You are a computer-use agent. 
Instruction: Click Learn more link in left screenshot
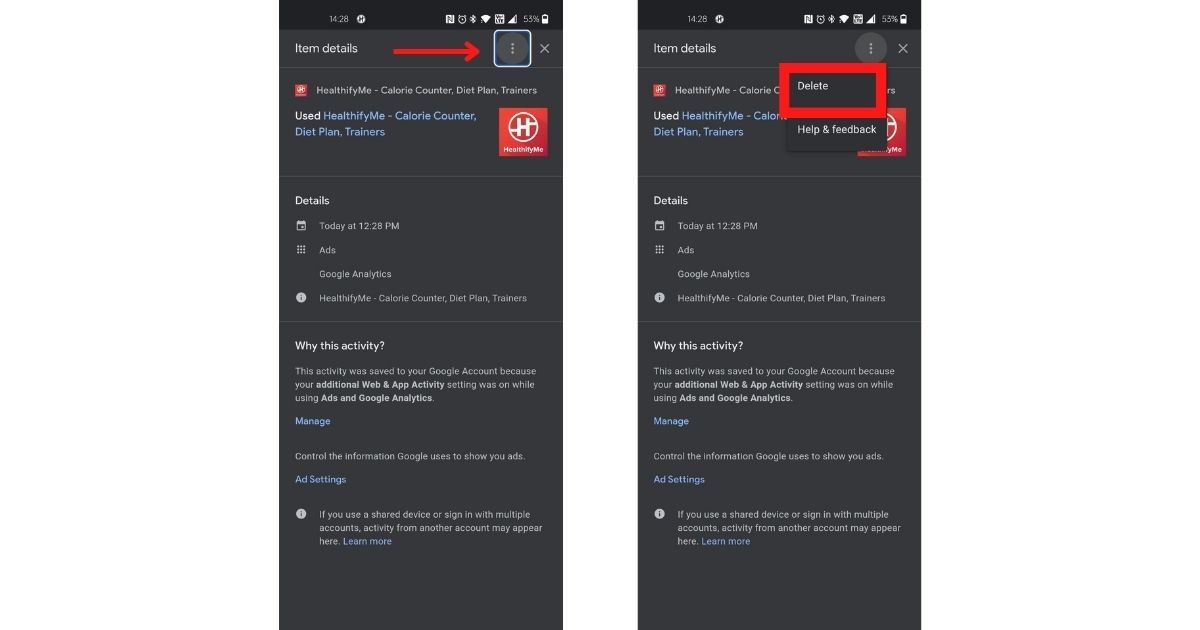click(x=367, y=541)
